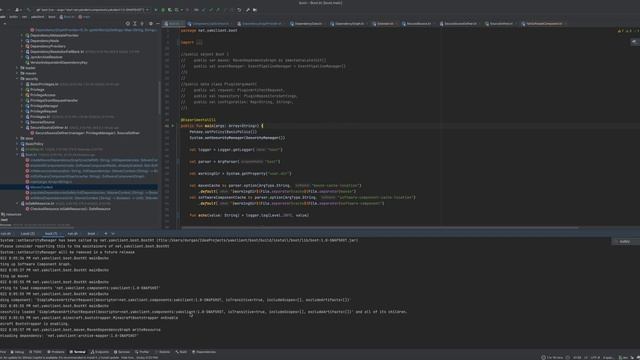Expand the collapsed import statement
640x360 pixels.
point(199,42)
